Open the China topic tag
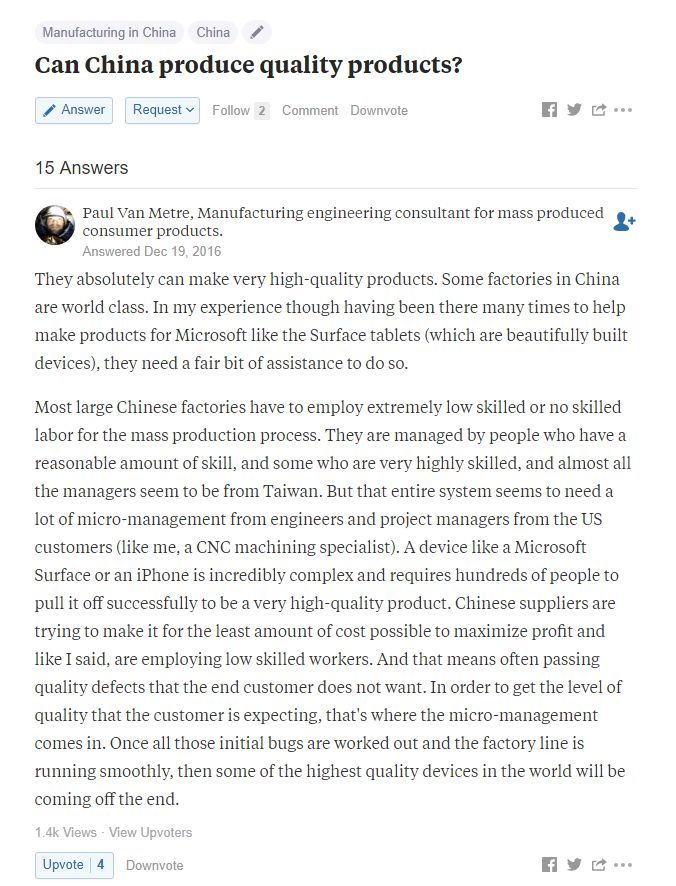 [213, 32]
